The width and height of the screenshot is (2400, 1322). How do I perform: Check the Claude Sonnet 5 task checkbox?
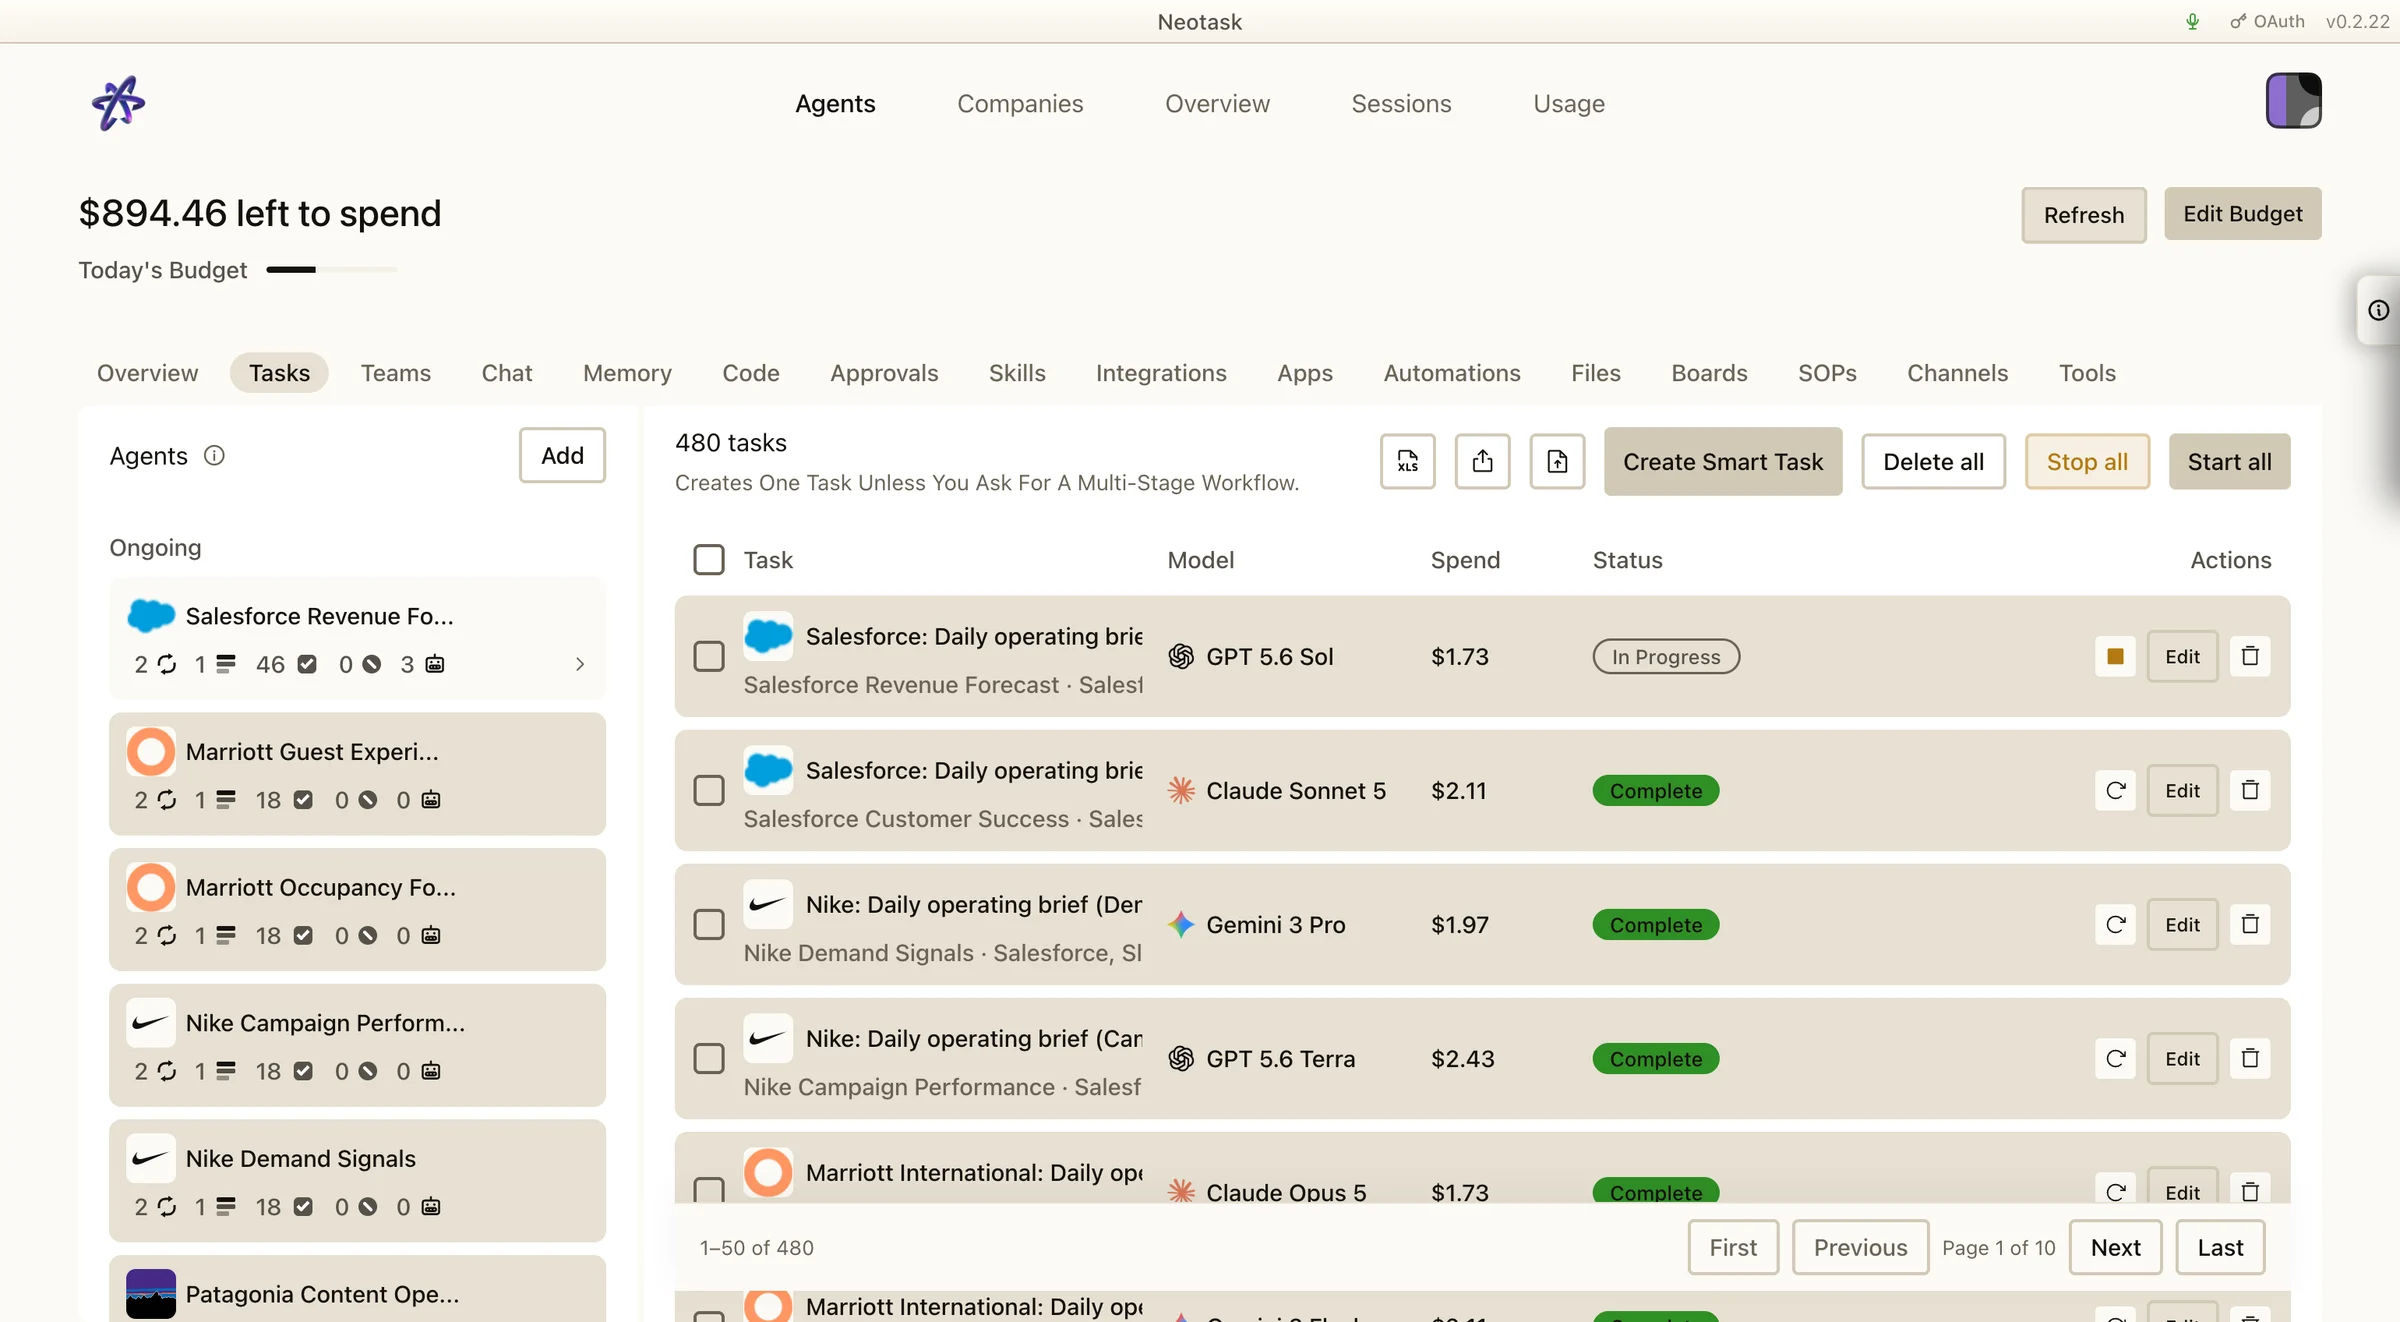[x=709, y=791]
